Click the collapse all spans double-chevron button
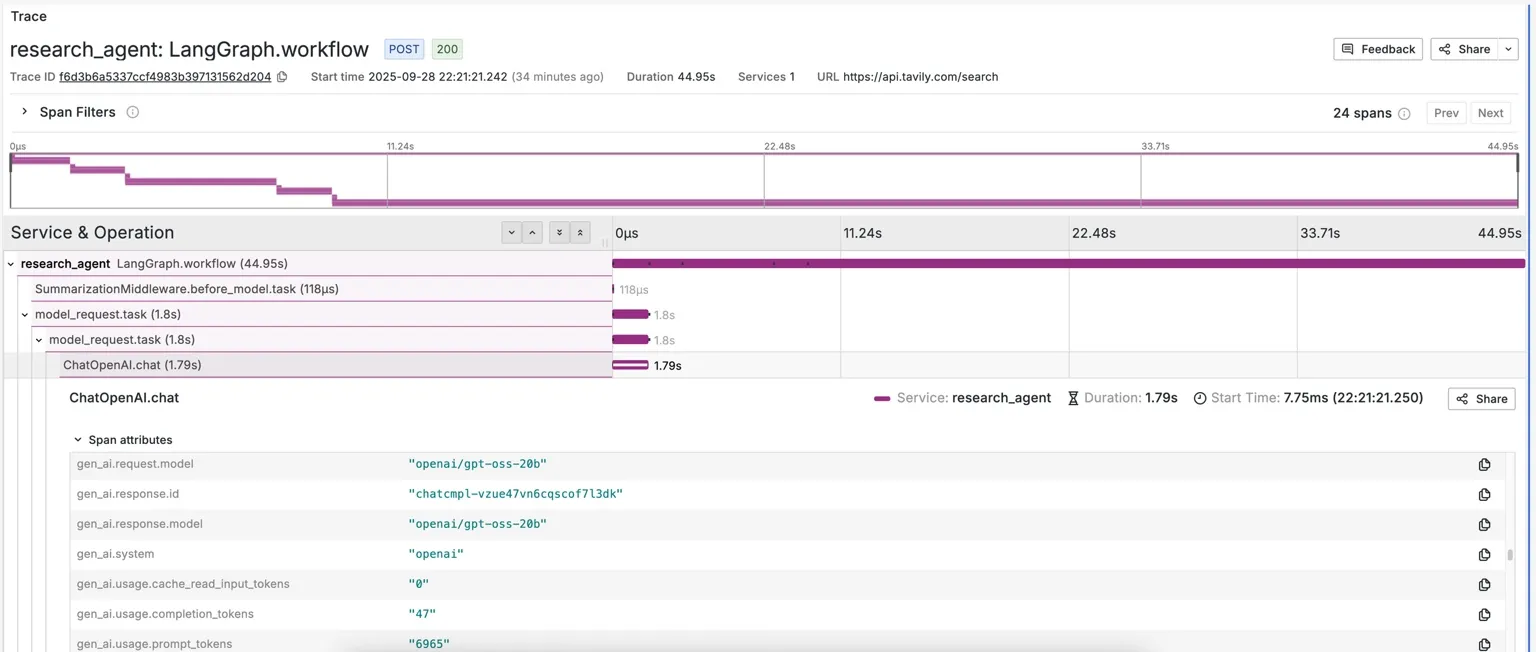The height and width of the screenshot is (652, 1536). coord(580,233)
